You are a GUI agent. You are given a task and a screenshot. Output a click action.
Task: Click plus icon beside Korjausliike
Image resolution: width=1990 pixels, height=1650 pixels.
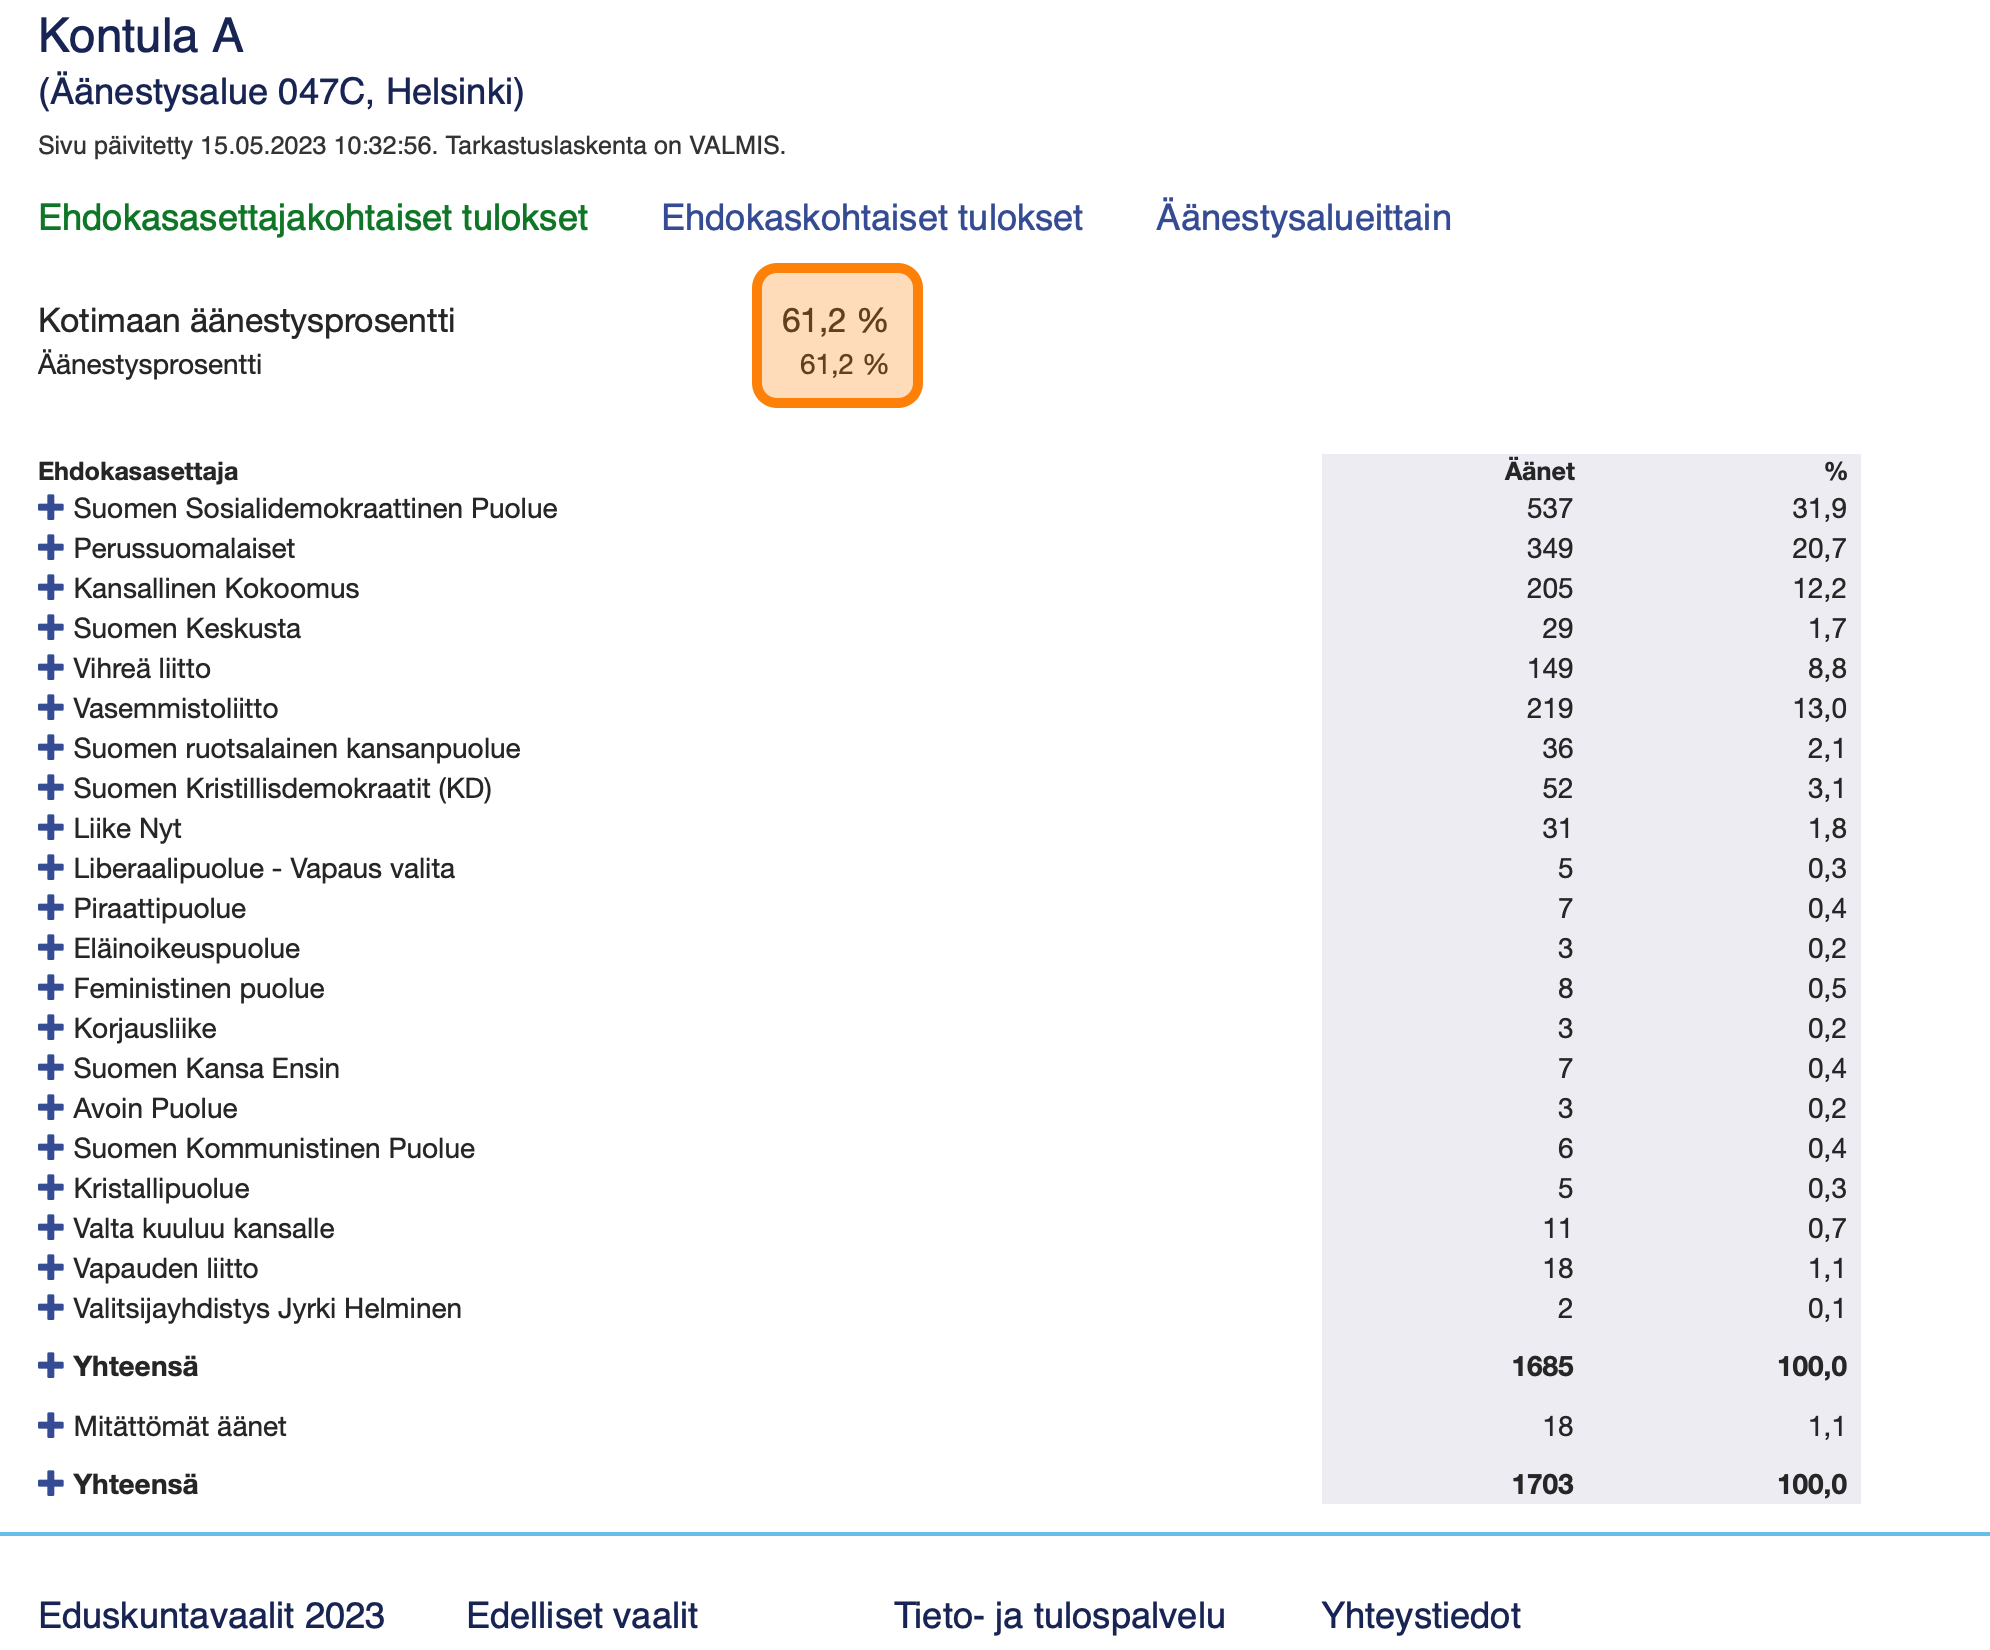(x=50, y=1028)
